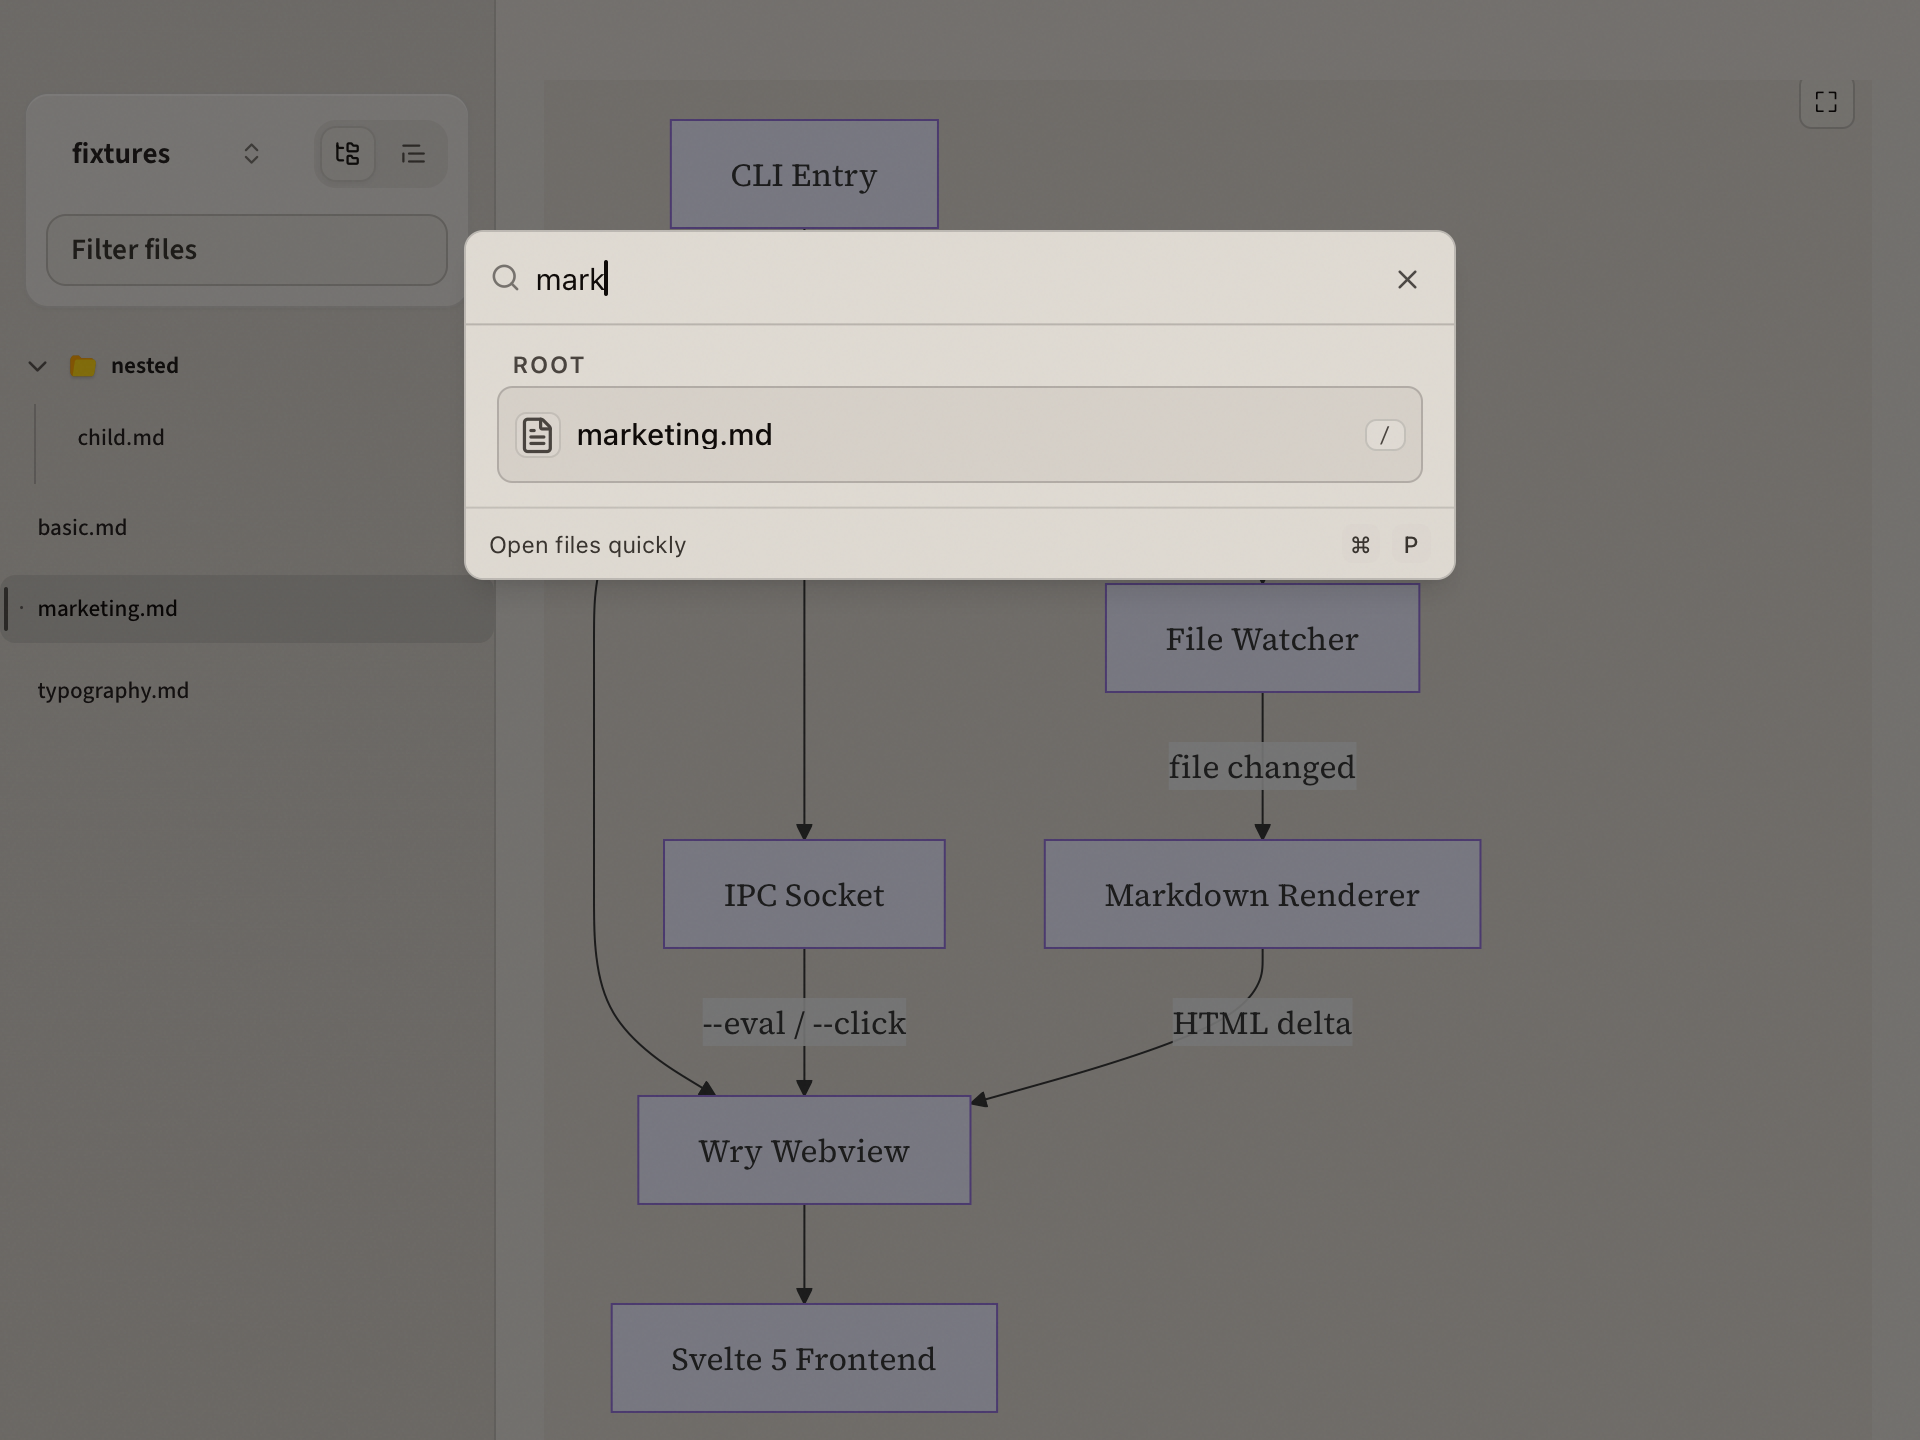1920x1440 pixels.
Task: Click the File Watcher node
Action: [x=1261, y=638]
